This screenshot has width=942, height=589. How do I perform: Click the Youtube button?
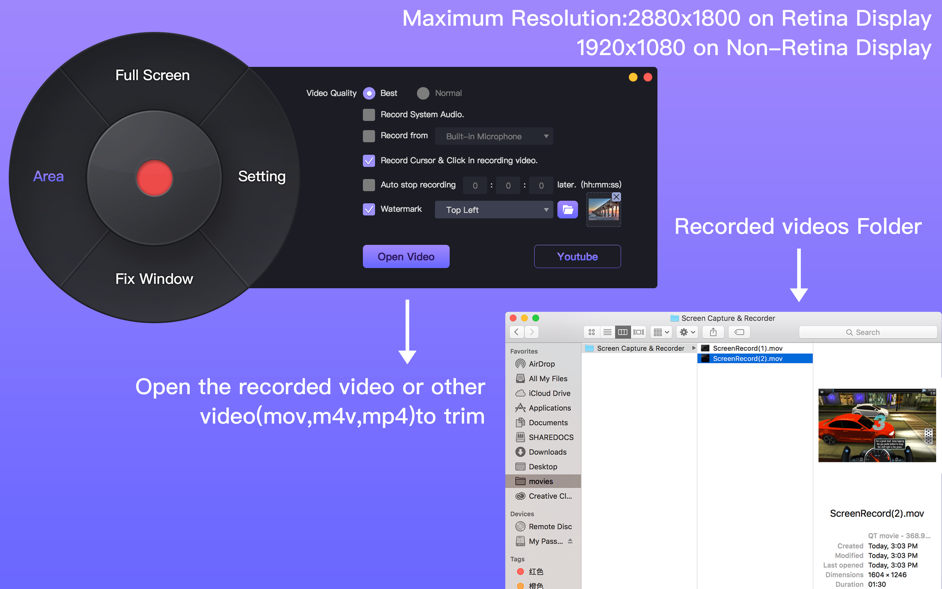[577, 257]
